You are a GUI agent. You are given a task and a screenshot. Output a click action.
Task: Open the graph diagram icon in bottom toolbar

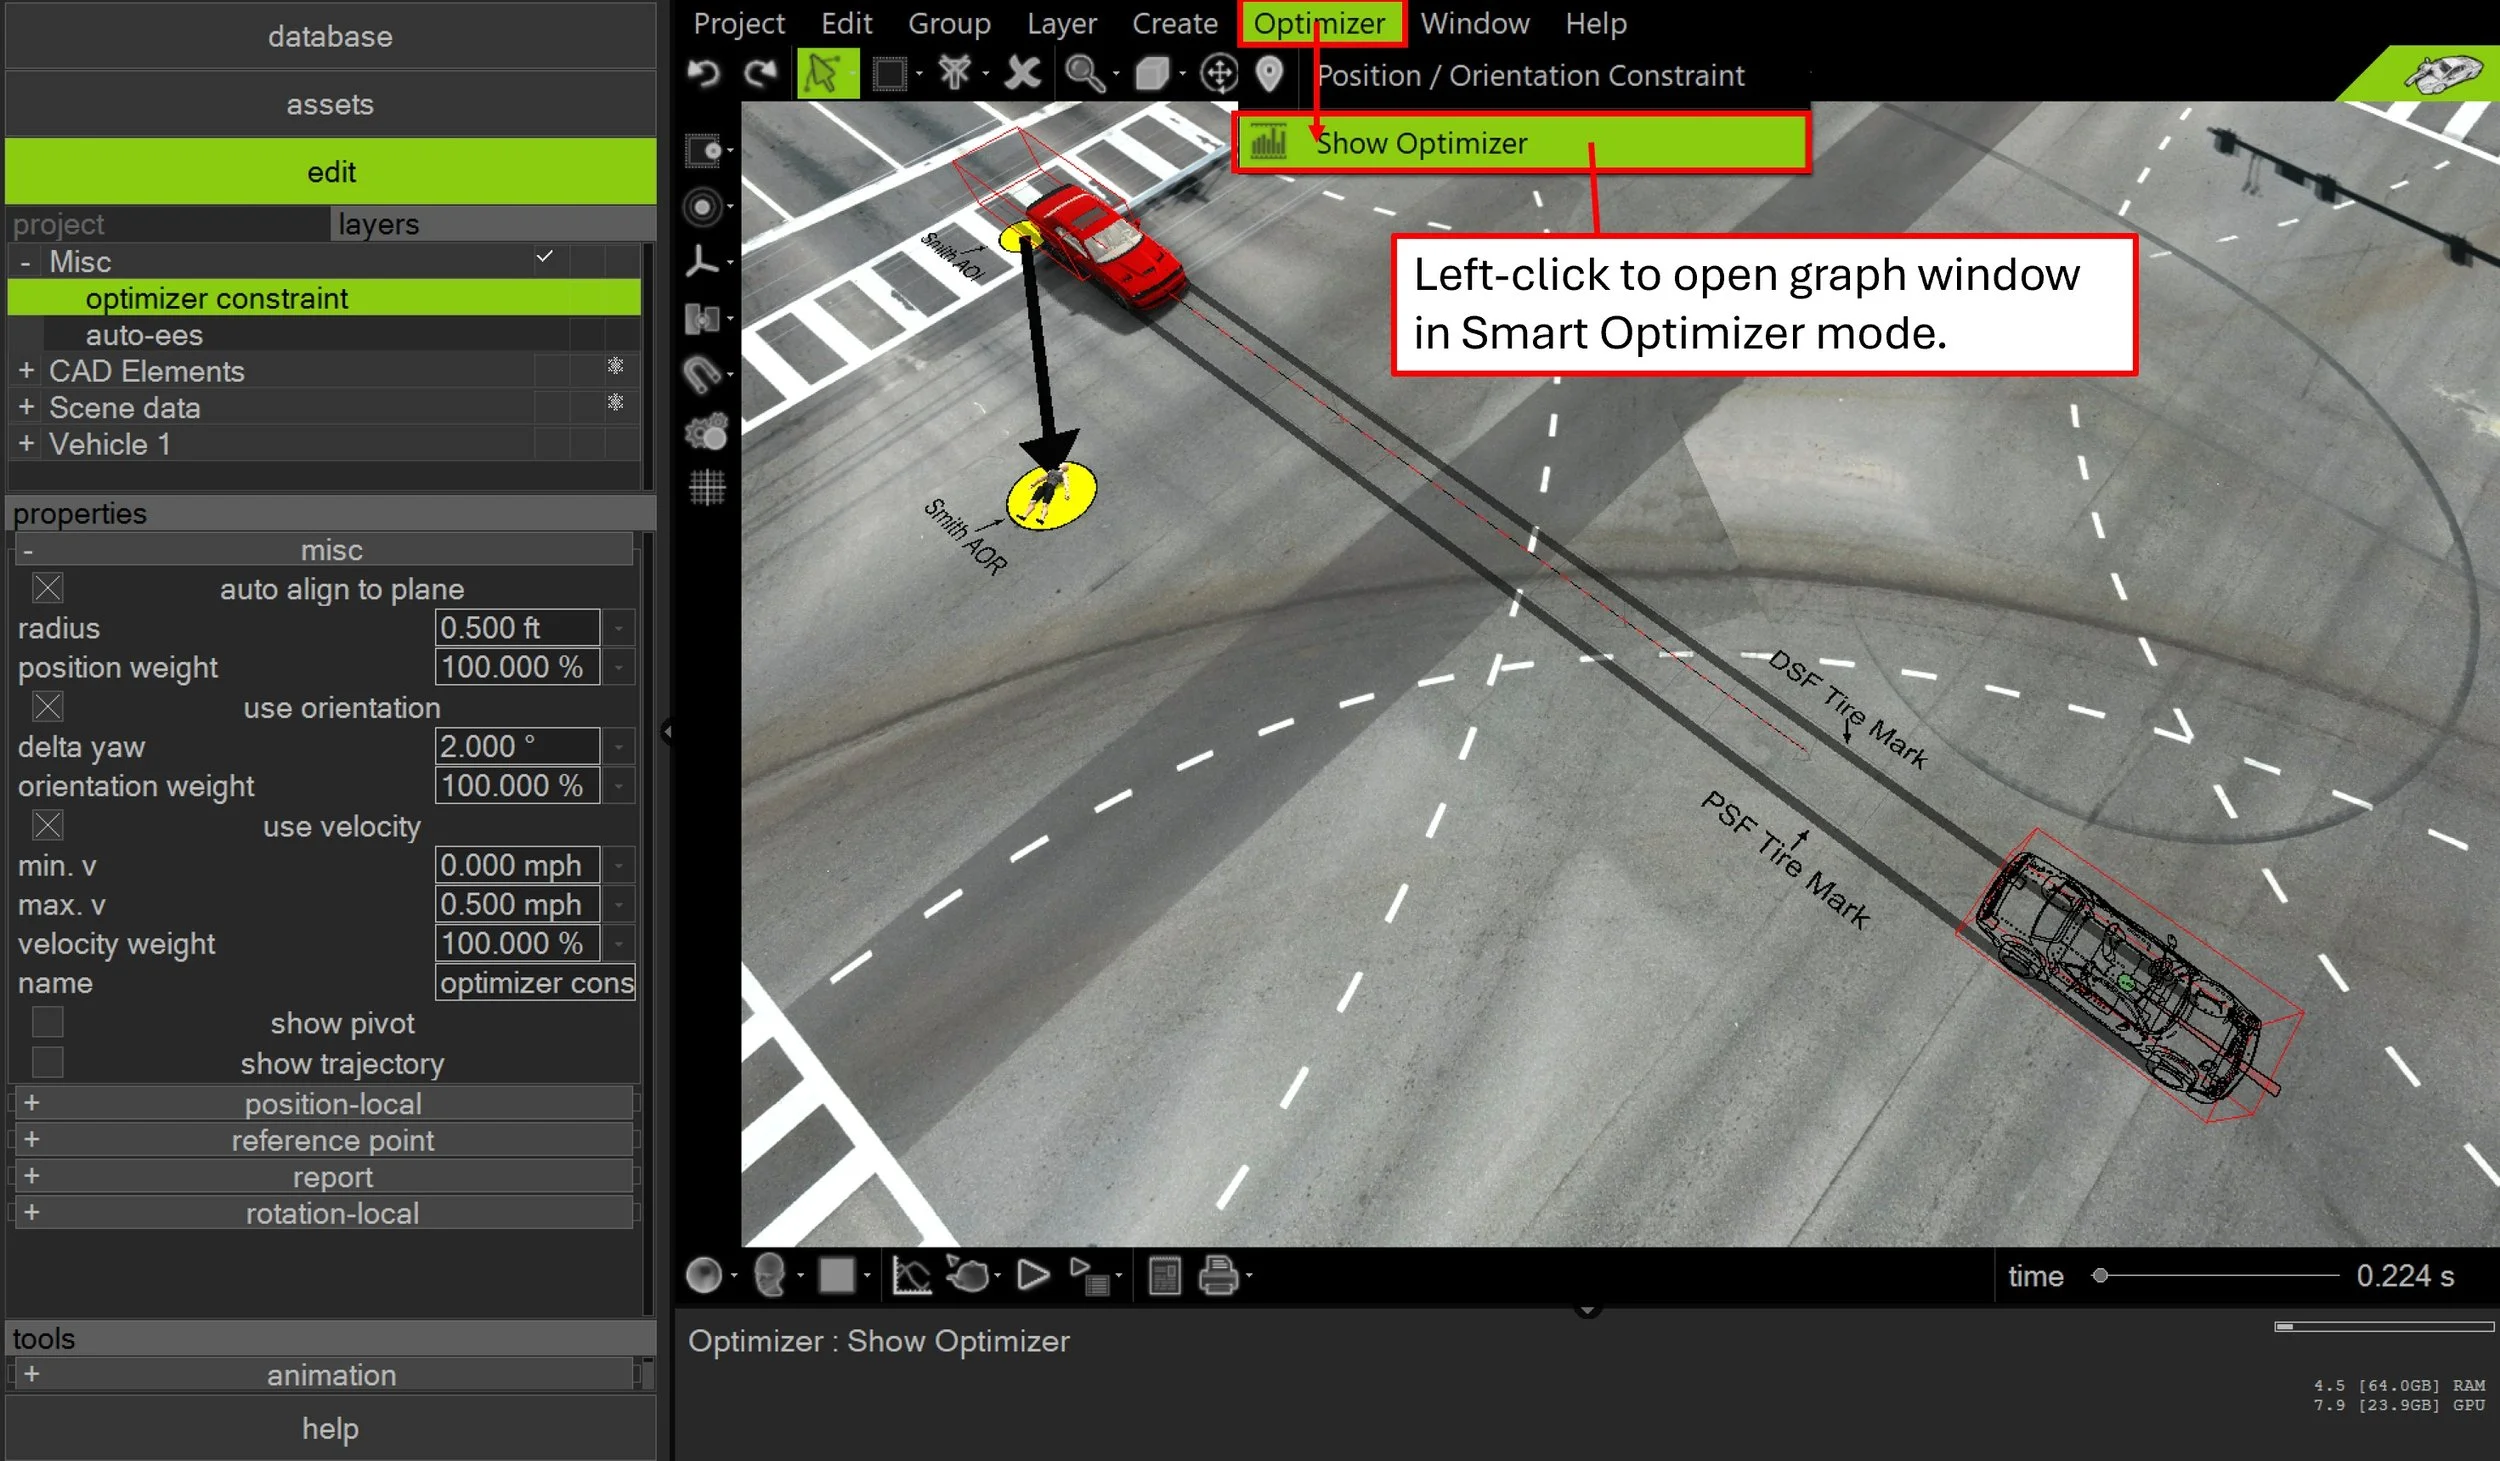[911, 1276]
